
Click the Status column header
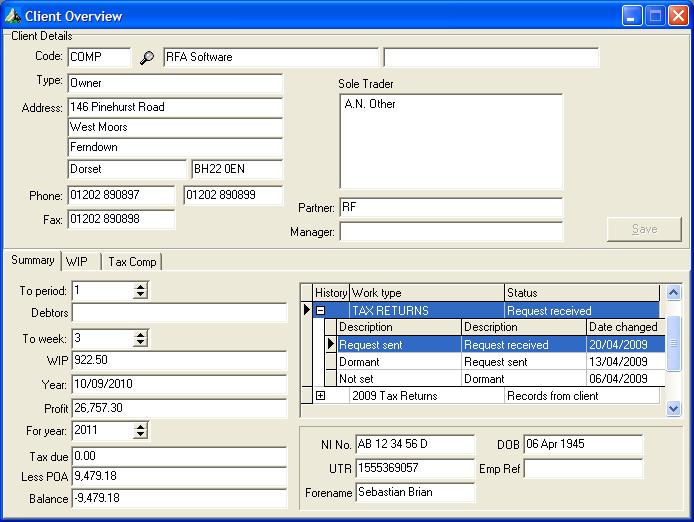(582, 293)
